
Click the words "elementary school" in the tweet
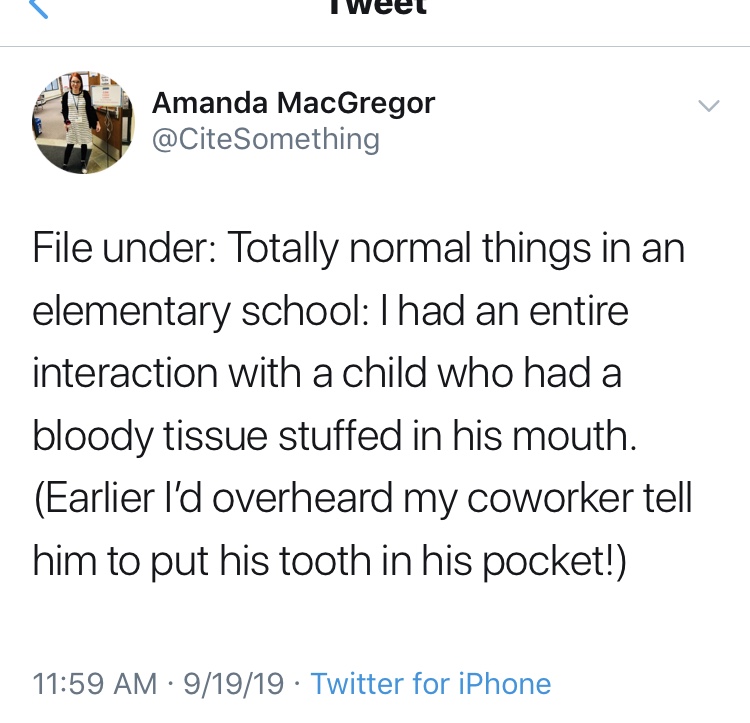[x=198, y=311]
